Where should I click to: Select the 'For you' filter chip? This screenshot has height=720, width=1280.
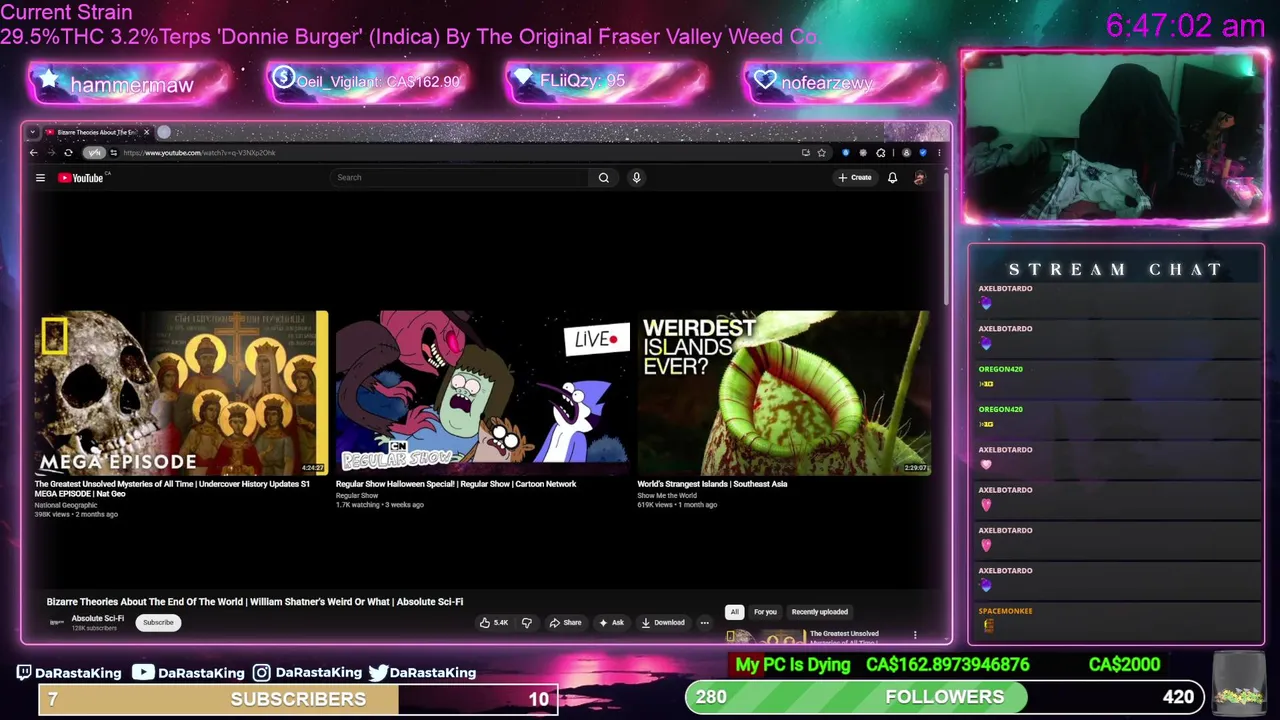coord(765,612)
